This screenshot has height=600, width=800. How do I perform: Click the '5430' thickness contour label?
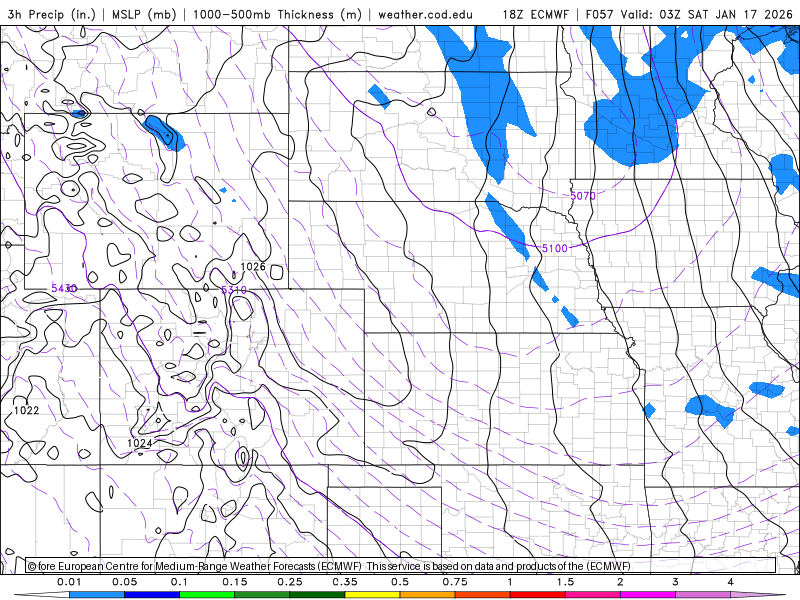(64, 288)
